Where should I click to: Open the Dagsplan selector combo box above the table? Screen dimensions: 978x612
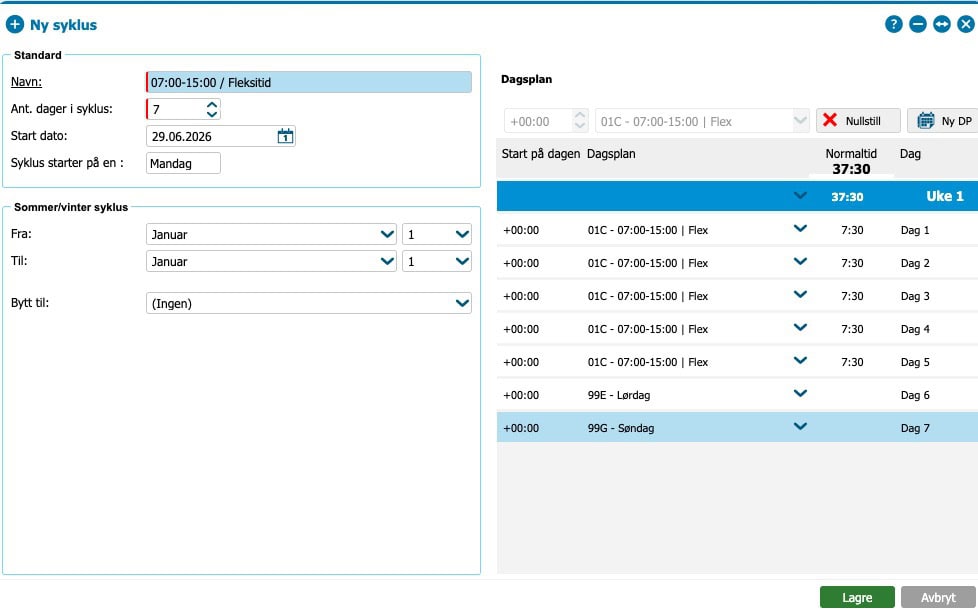point(702,121)
